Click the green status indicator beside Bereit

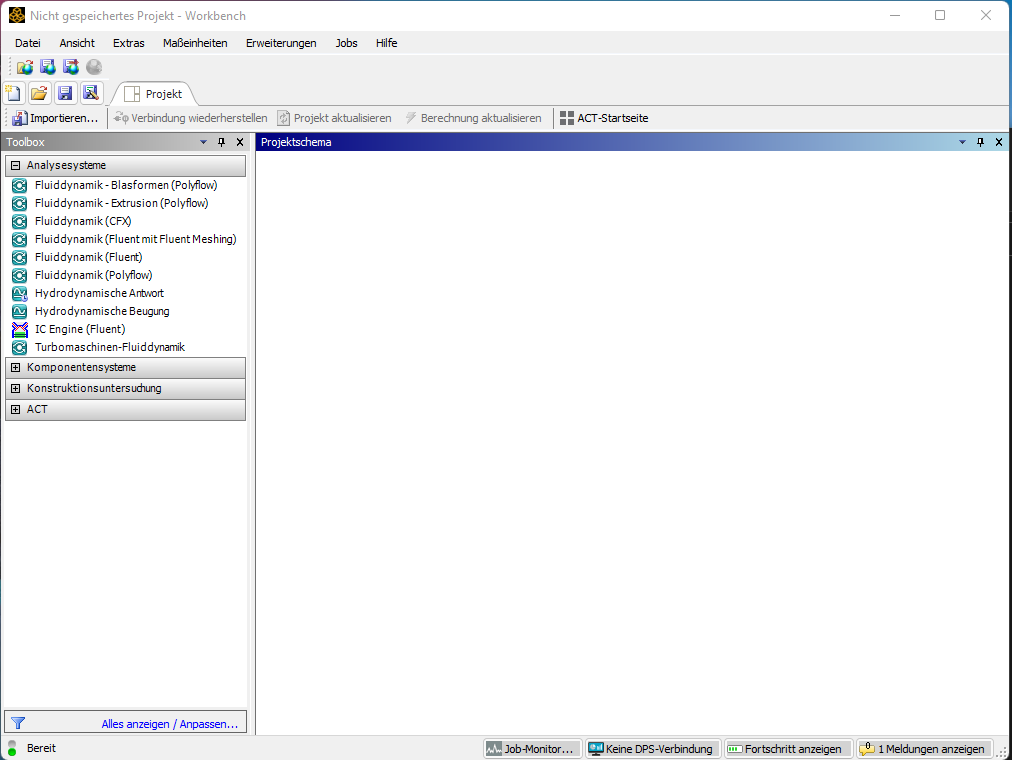12,748
